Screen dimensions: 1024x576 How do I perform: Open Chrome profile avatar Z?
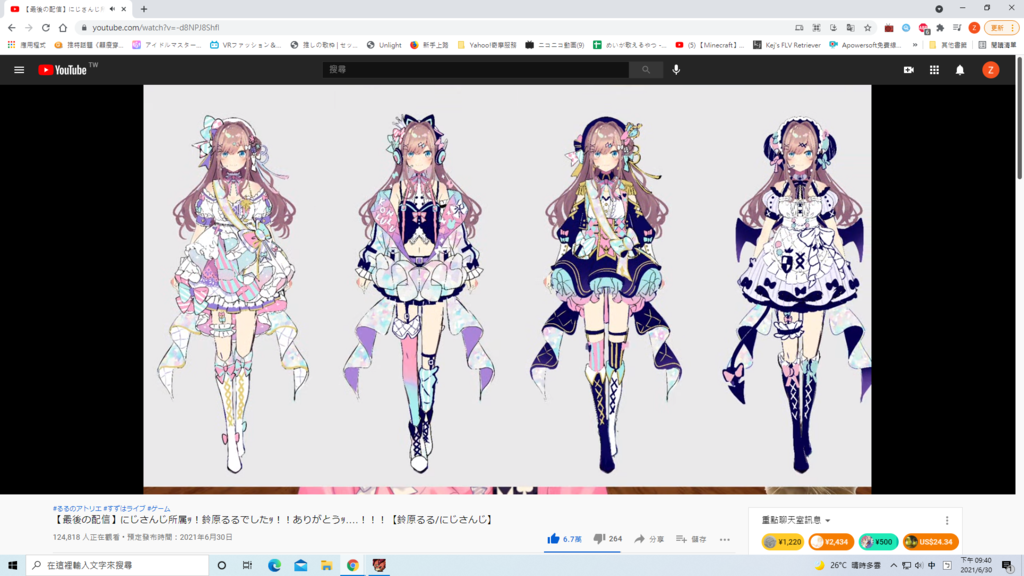974,27
